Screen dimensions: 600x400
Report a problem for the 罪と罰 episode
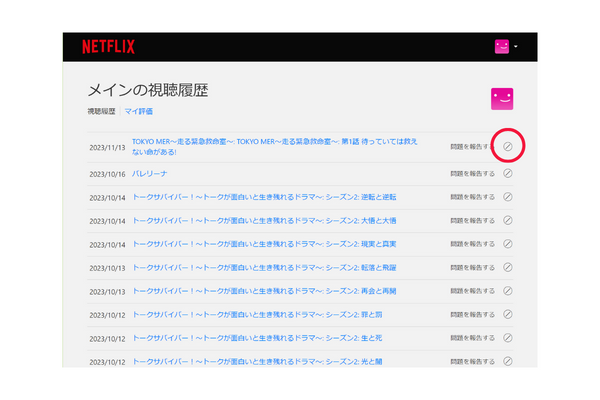pyautogui.click(x=472, y=315)
